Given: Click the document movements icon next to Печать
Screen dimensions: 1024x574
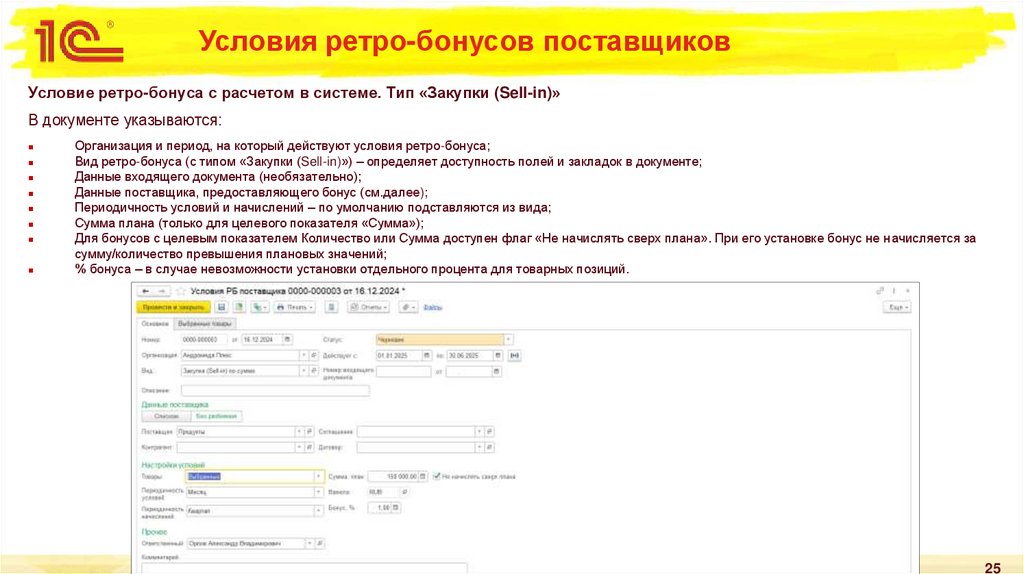Looking at the screenshot, I should click(x=332, y=307).
